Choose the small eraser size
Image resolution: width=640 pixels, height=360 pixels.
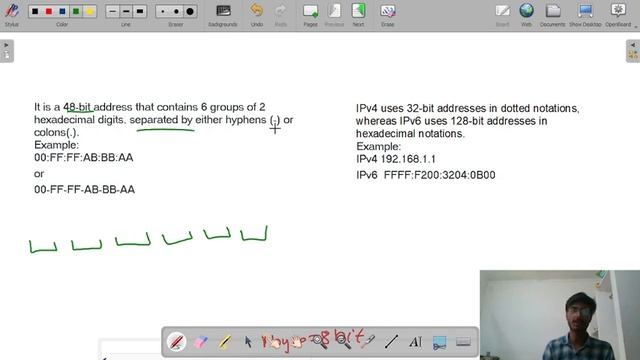[163, 11]
